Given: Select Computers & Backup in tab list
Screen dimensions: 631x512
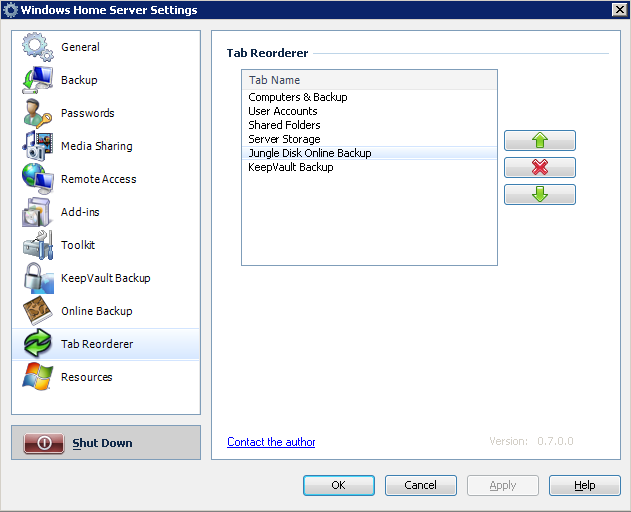Looking at the screenshot, I should pos(369,97).
